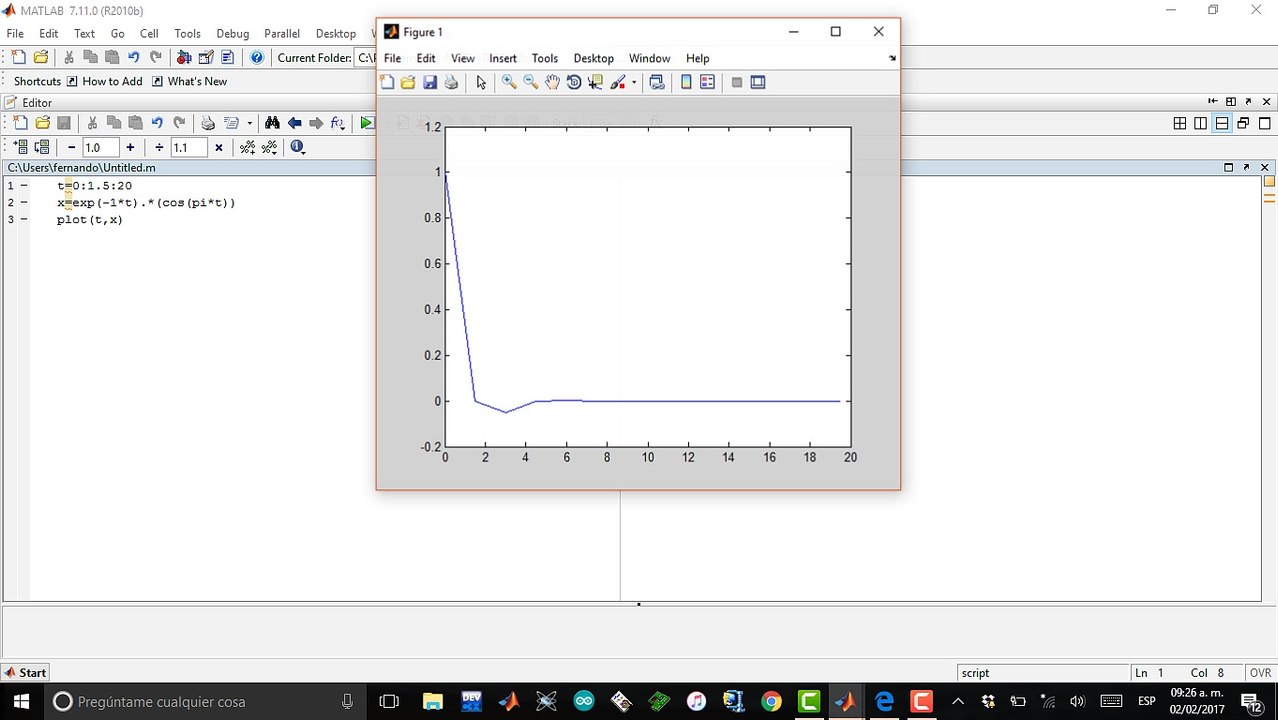
Task: Show plot tools and dock figure
Action: tap(758, 82)
